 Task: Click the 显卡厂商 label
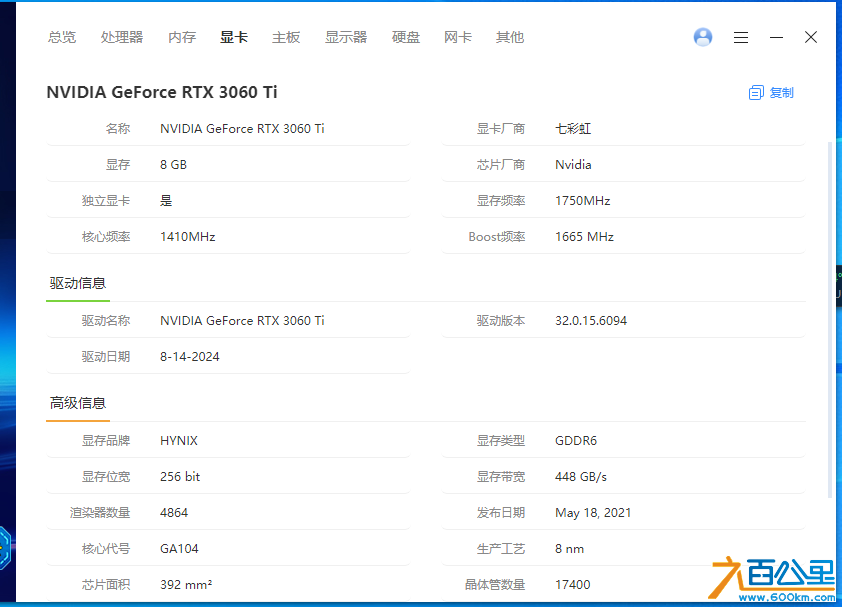[500, 129]
